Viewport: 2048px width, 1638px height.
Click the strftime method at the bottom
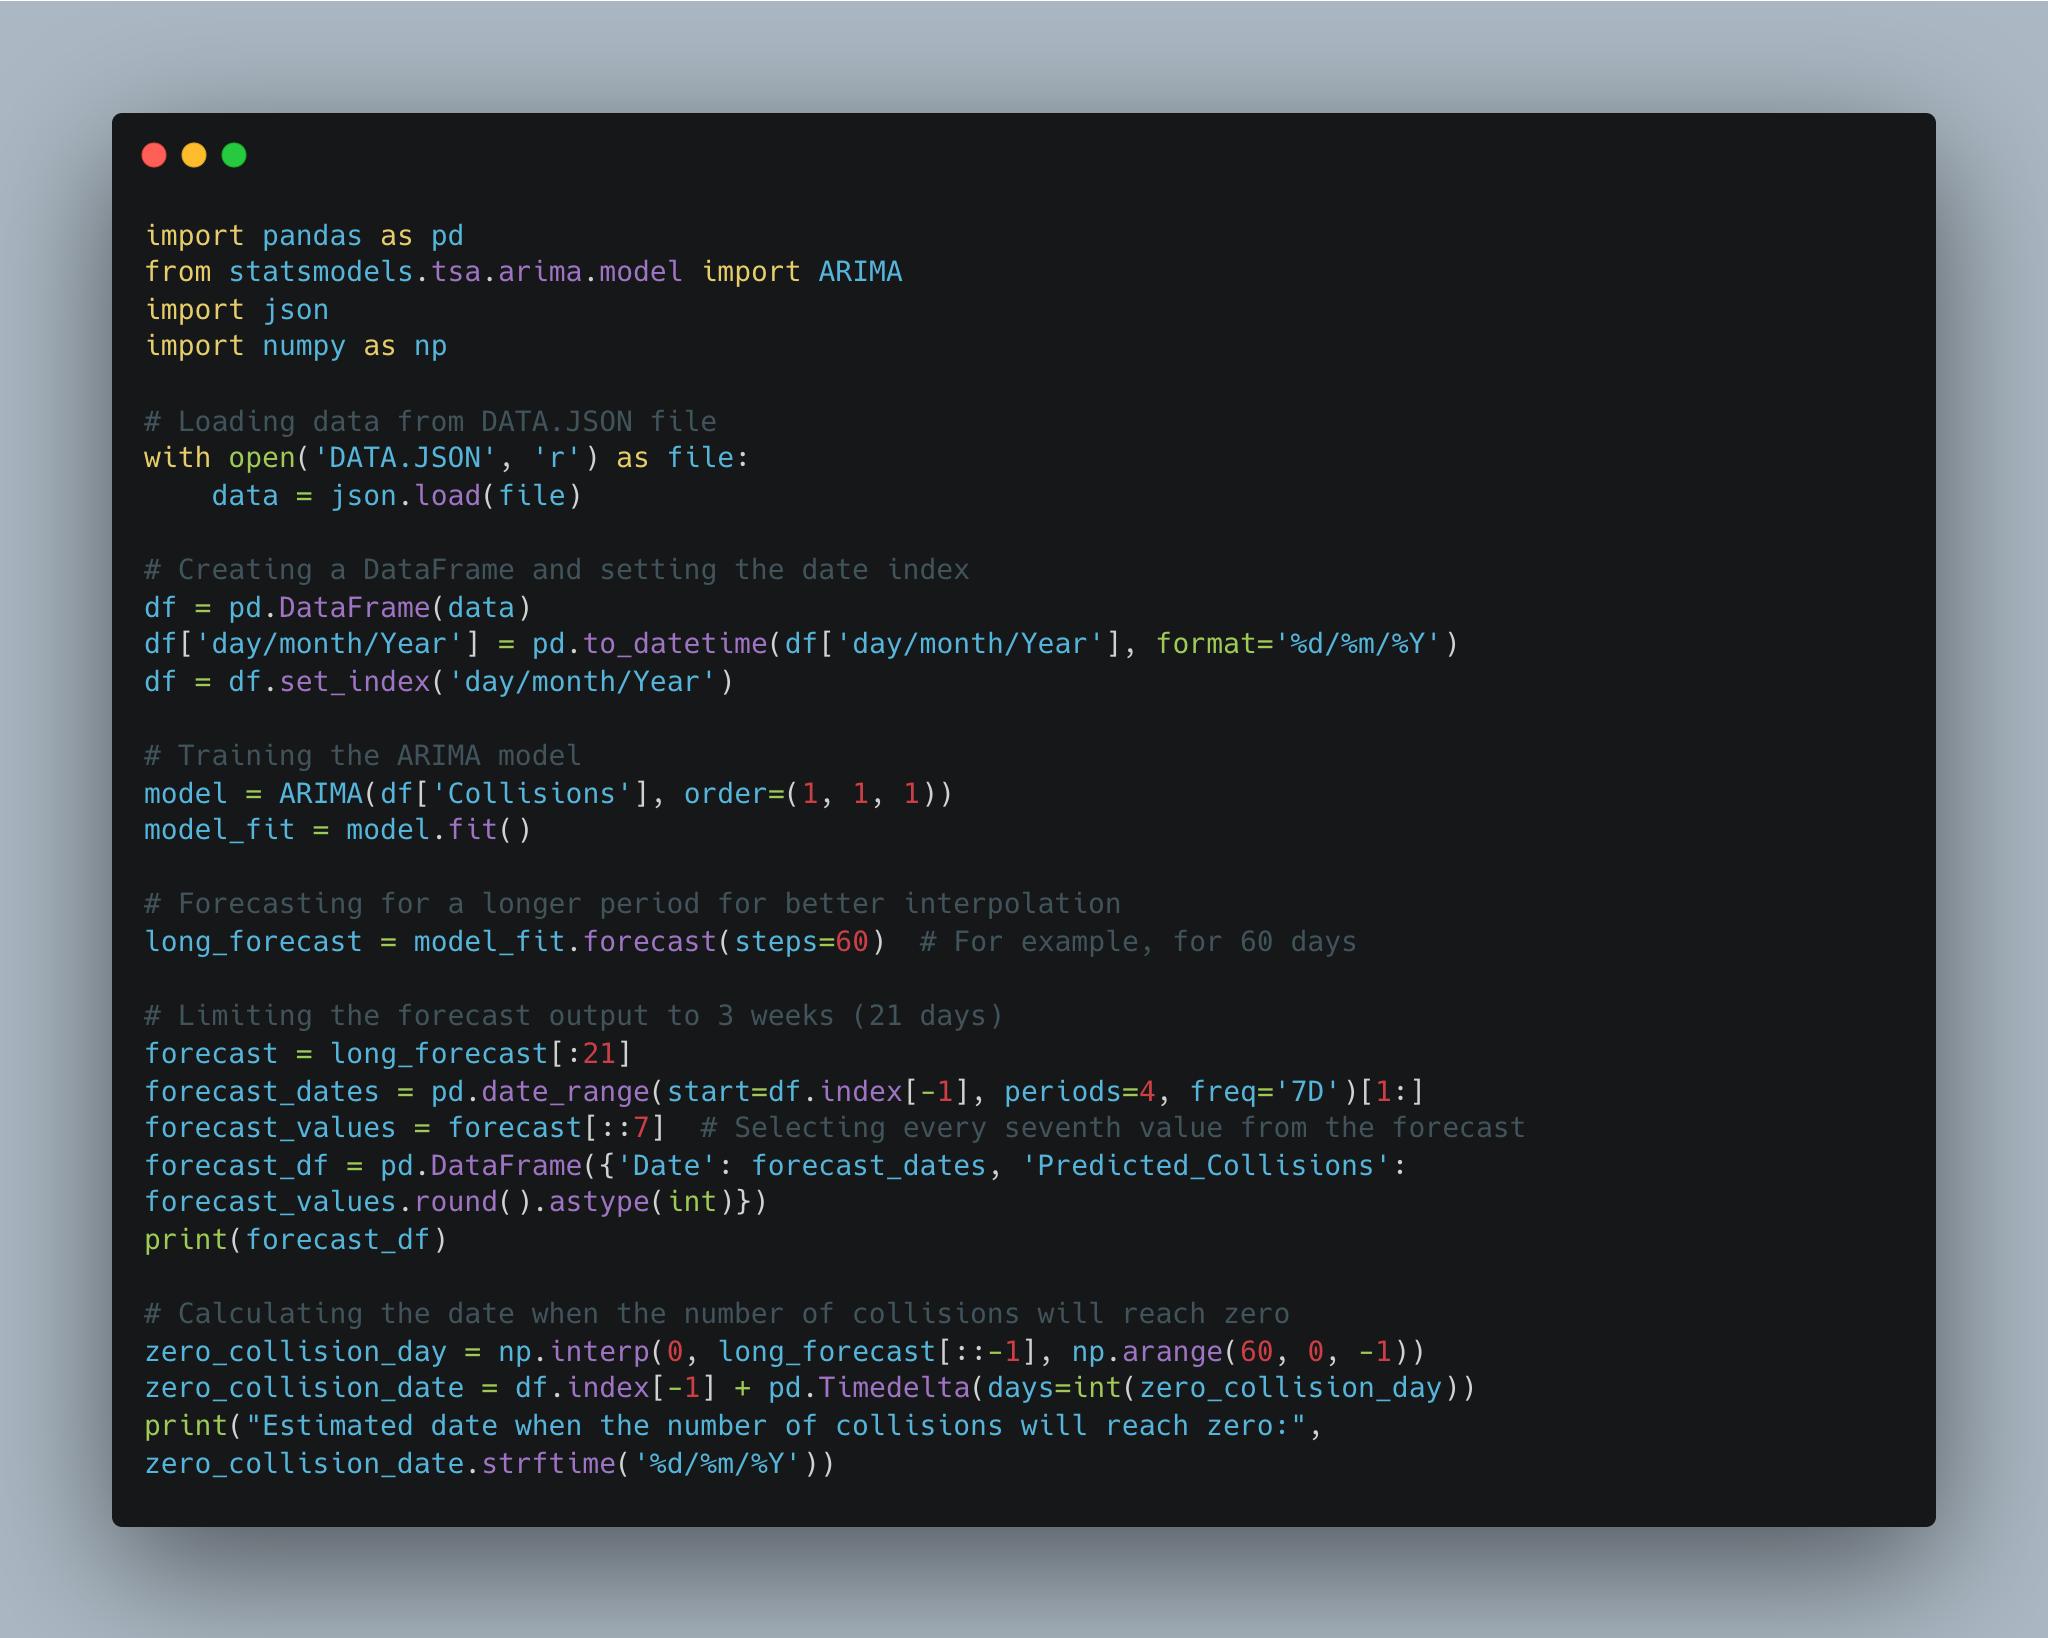pos(549,1464)
